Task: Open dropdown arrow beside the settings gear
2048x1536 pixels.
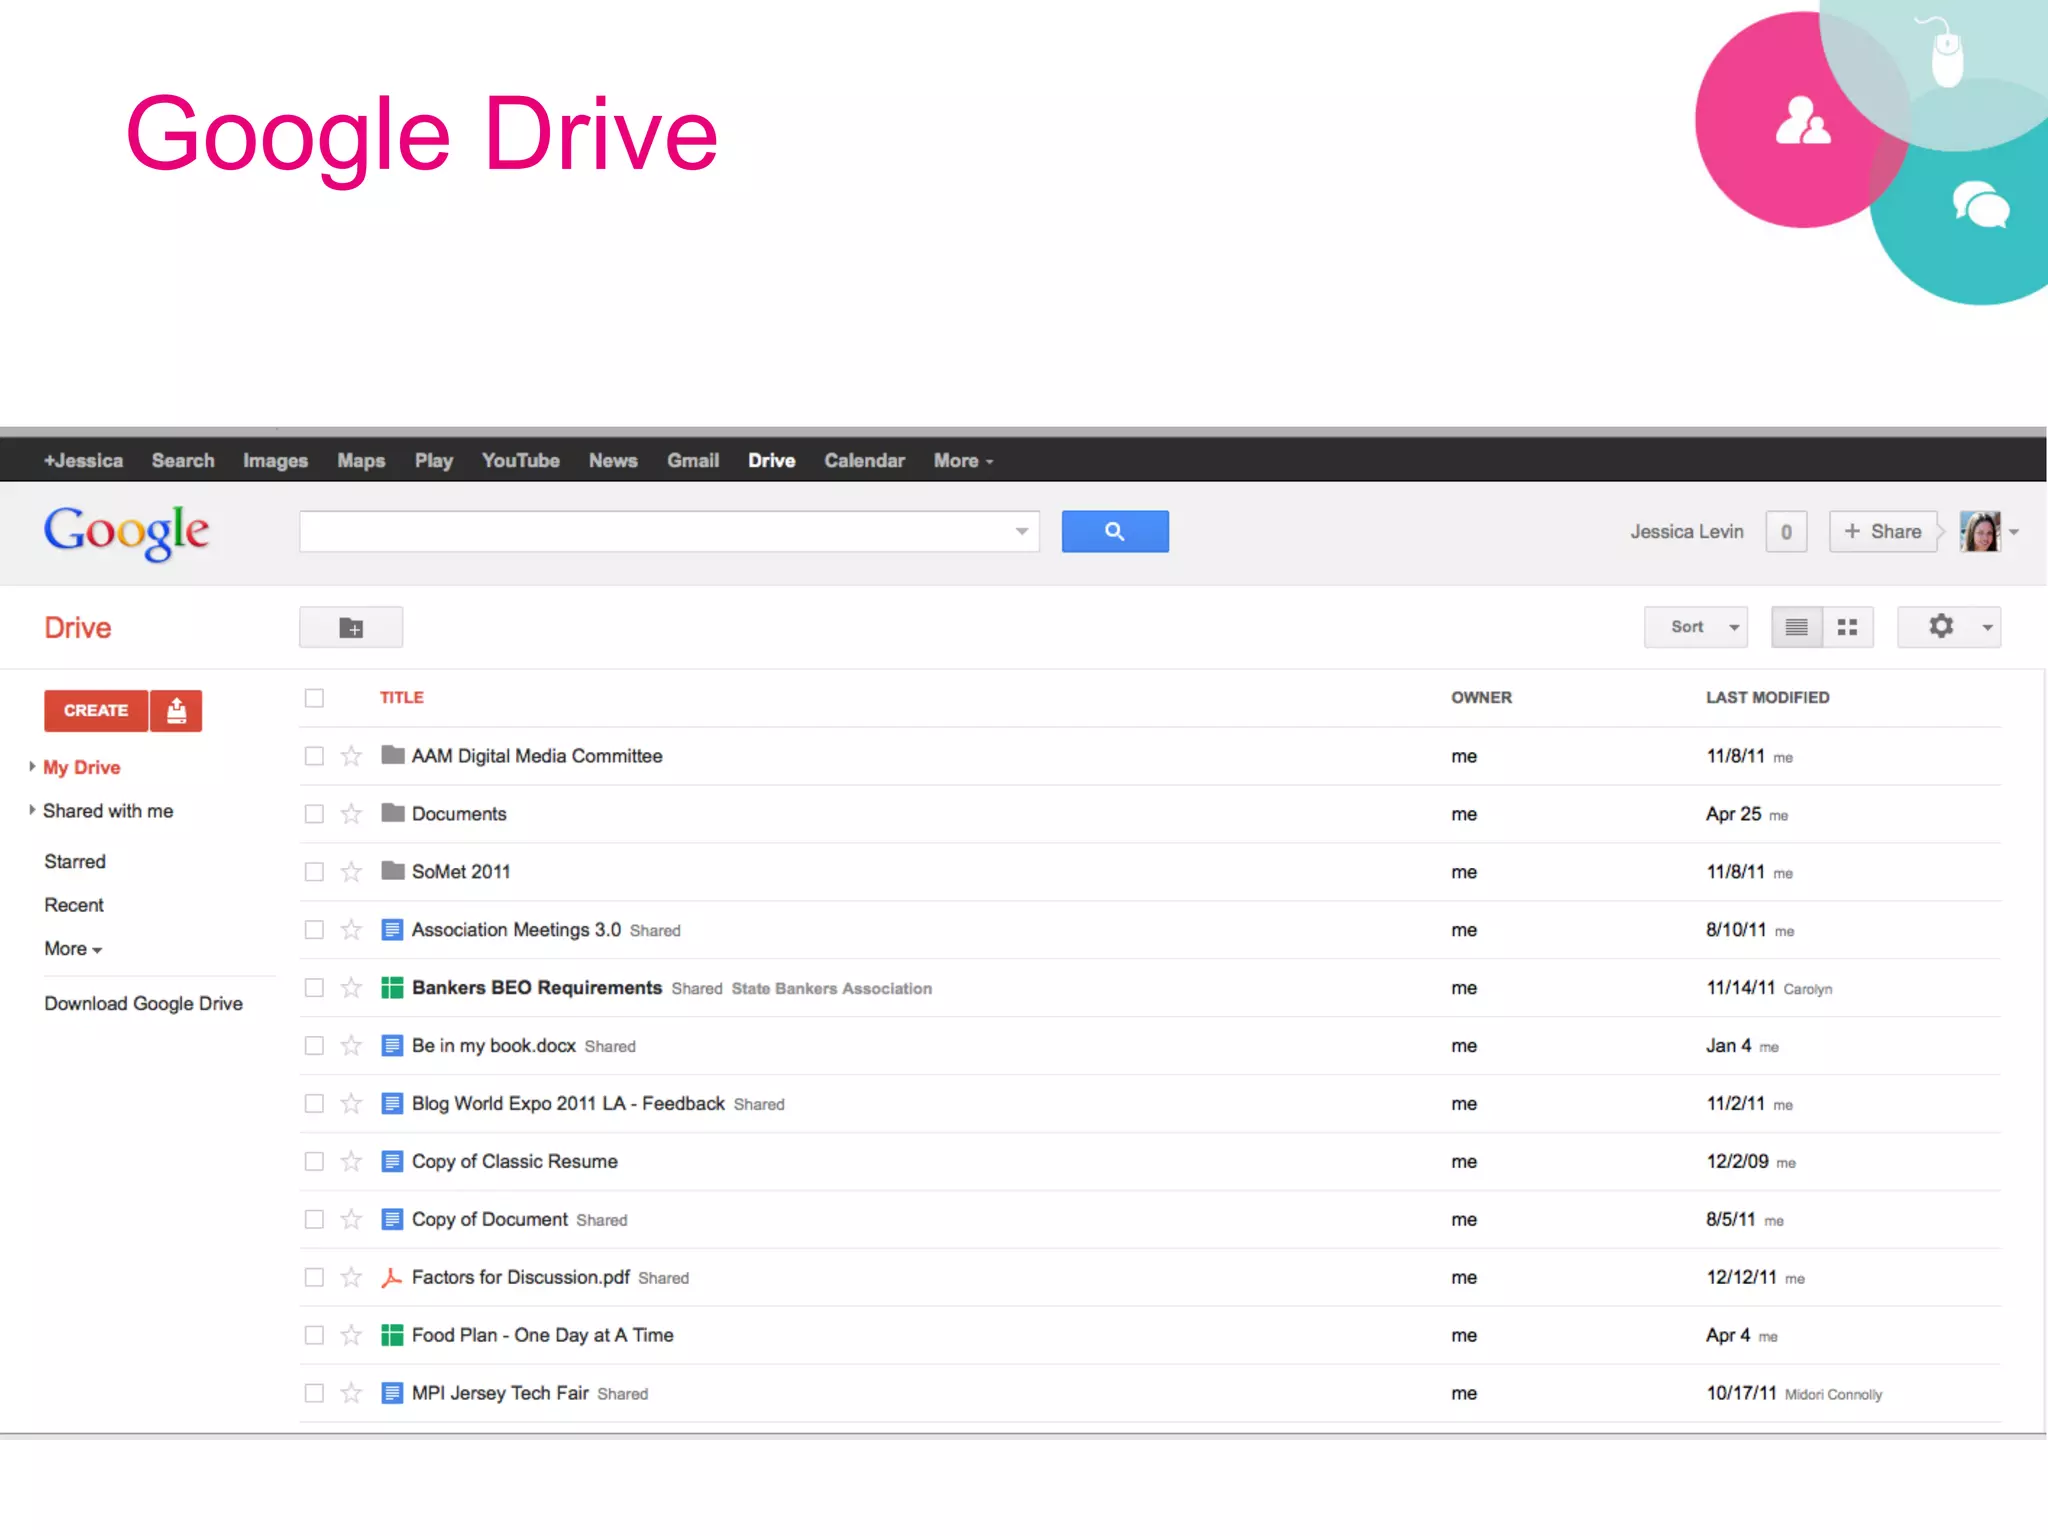Action: tap(1987, 627)
